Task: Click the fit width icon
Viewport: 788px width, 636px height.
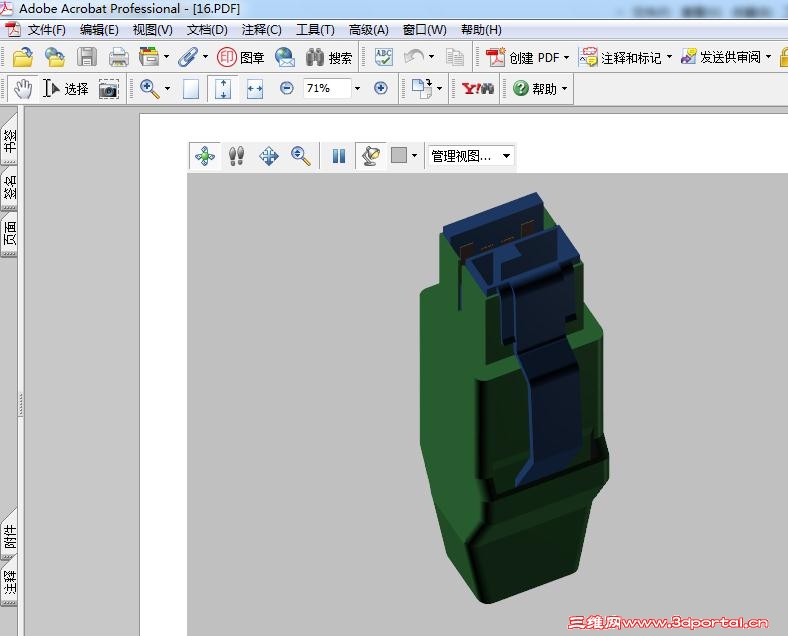Action: pos(255,89)
